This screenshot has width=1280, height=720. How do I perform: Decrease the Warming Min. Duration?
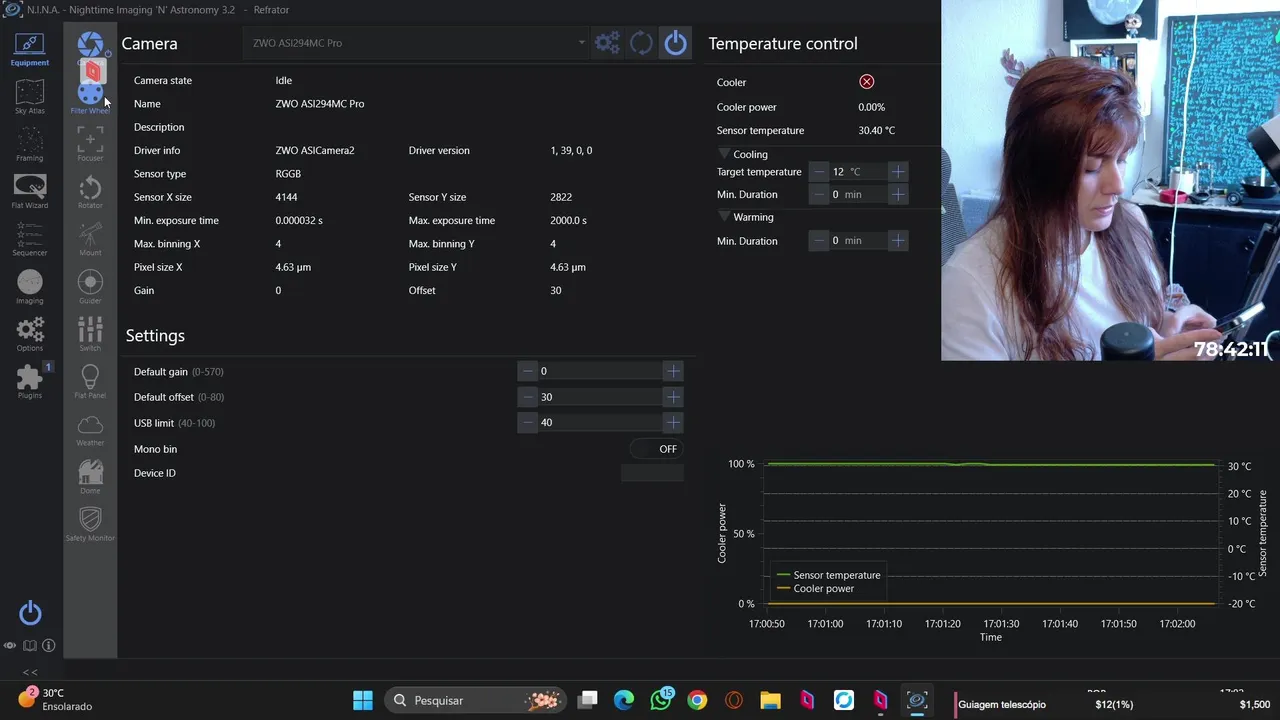pyautogui.click(x=819, y=241)
